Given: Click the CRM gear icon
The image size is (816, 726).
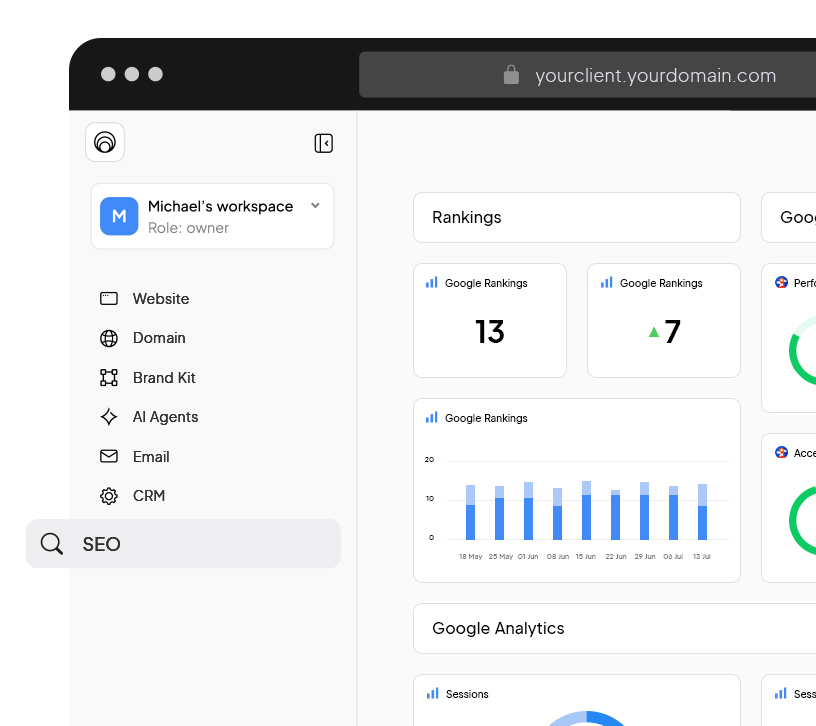Looking at the screenshot, I should (109, 496).
